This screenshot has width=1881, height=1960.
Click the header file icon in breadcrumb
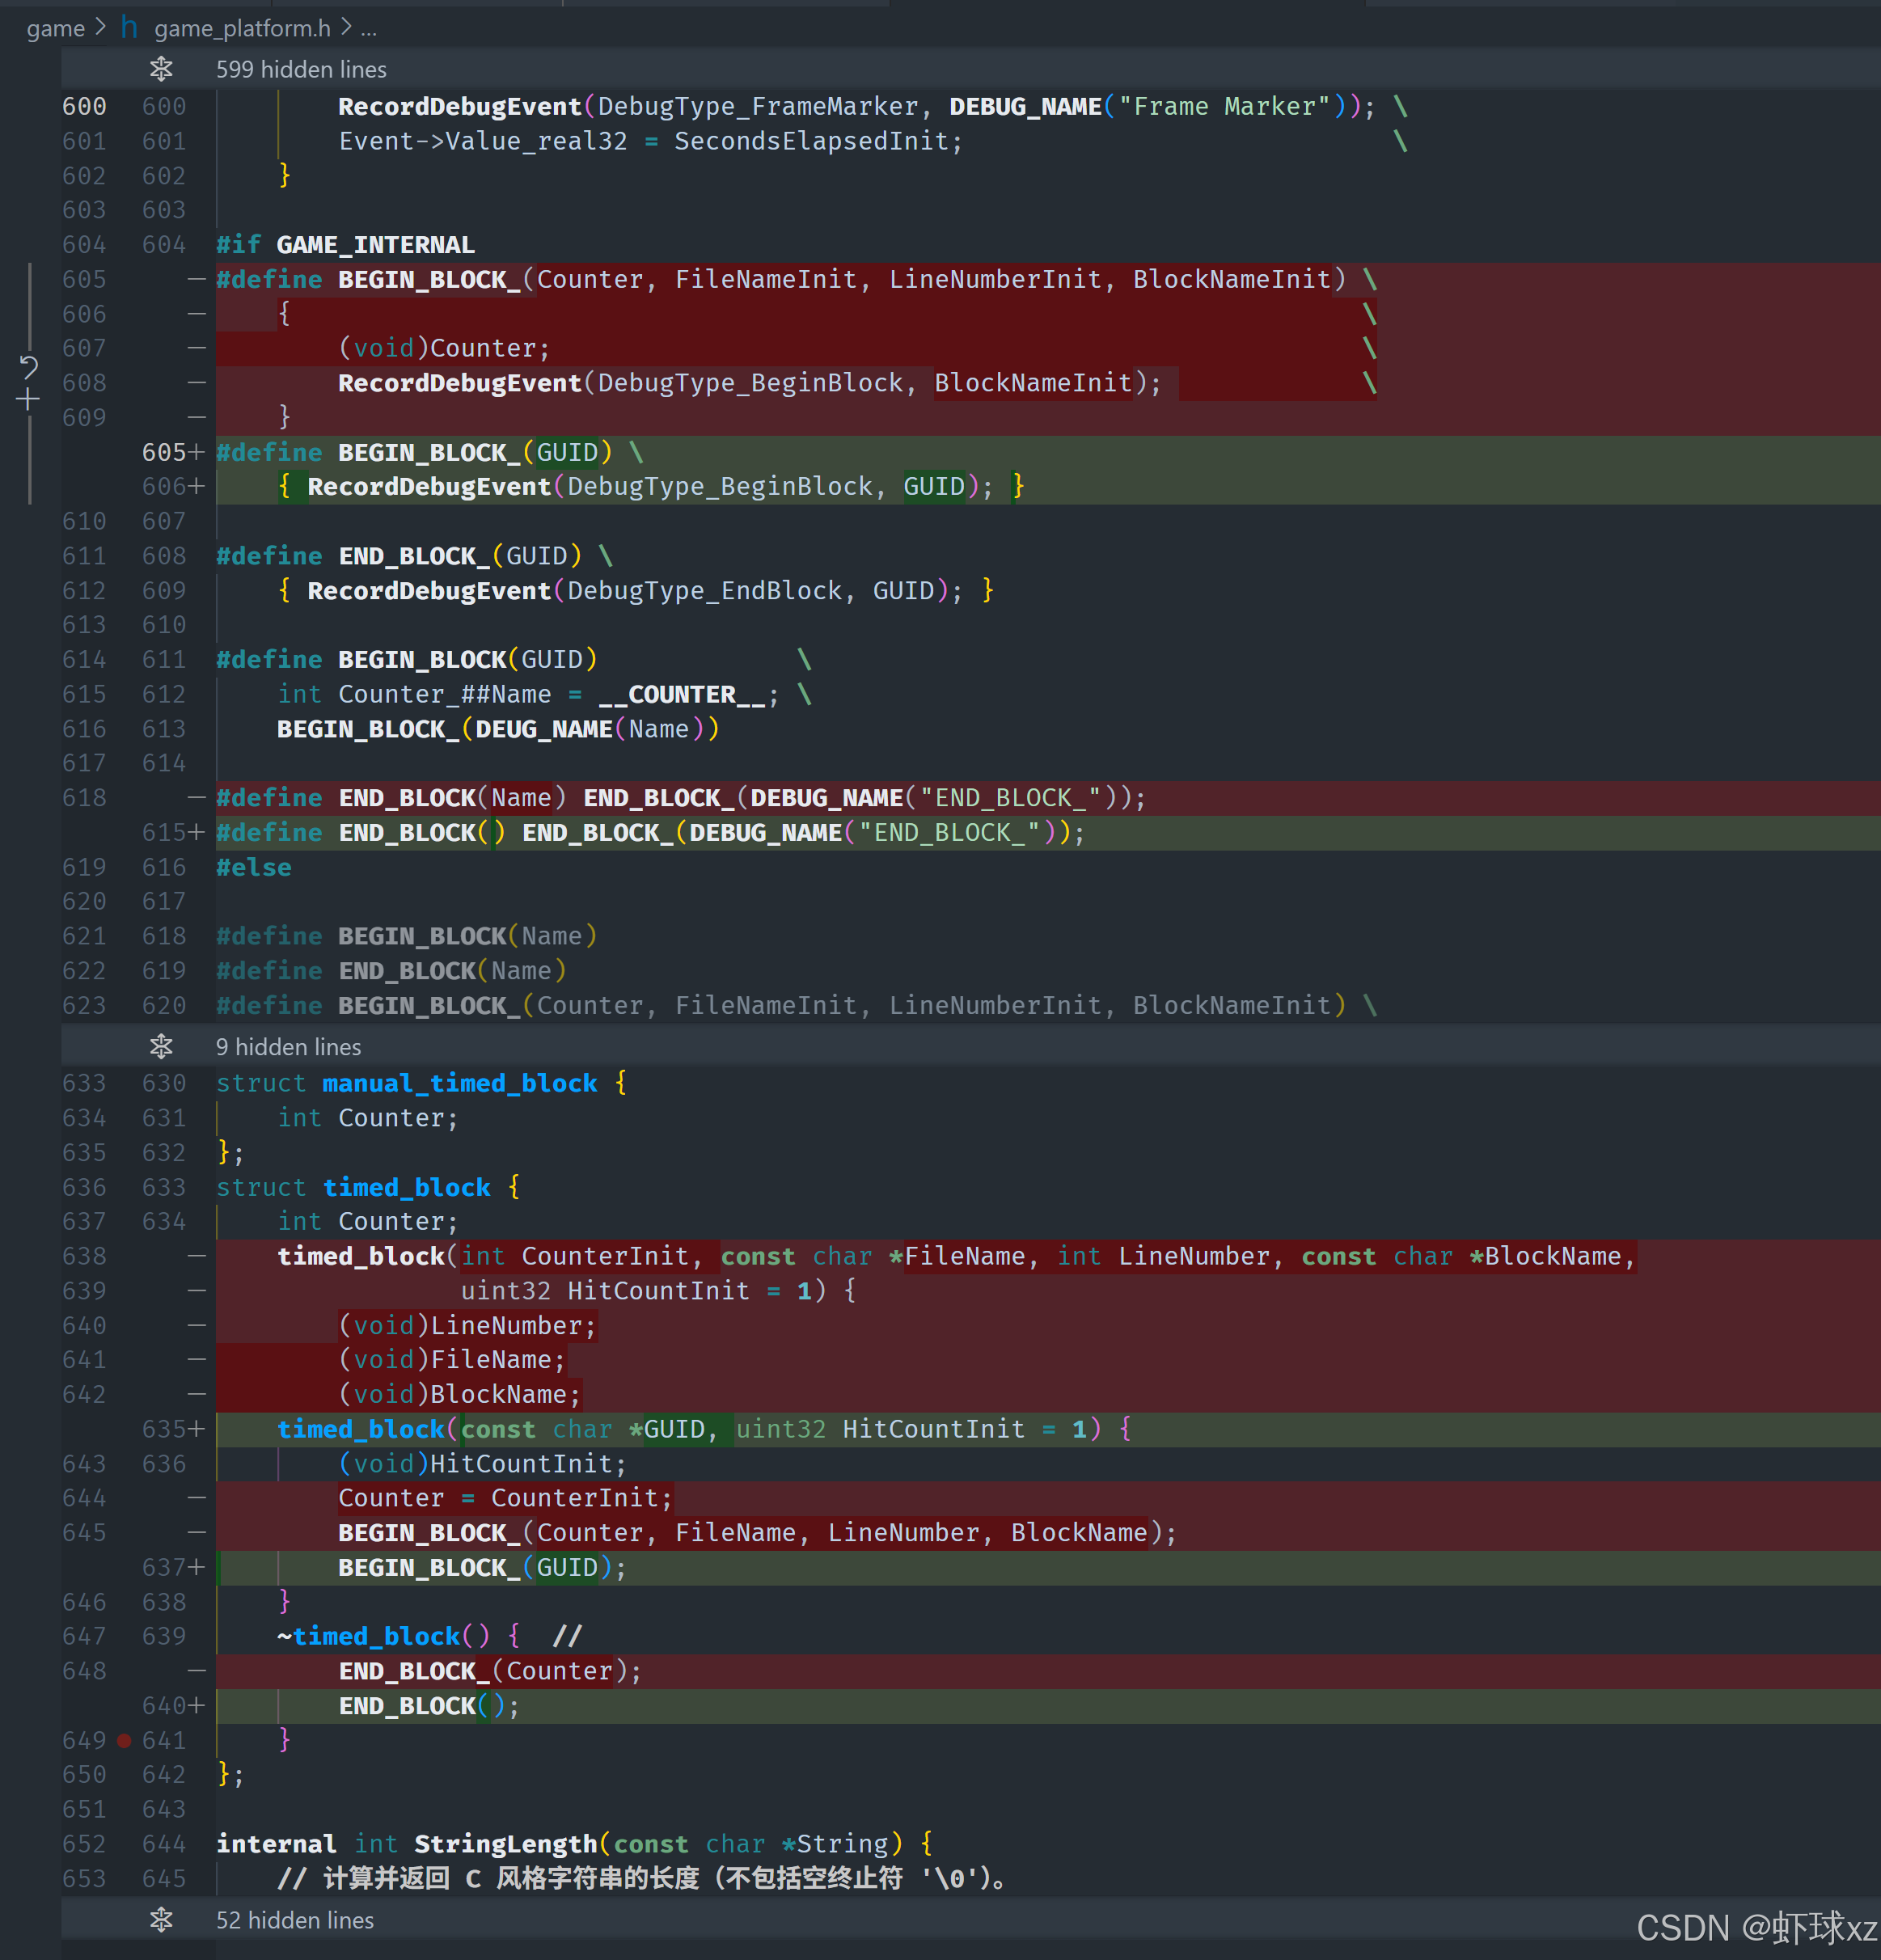[x=129, y=28]
